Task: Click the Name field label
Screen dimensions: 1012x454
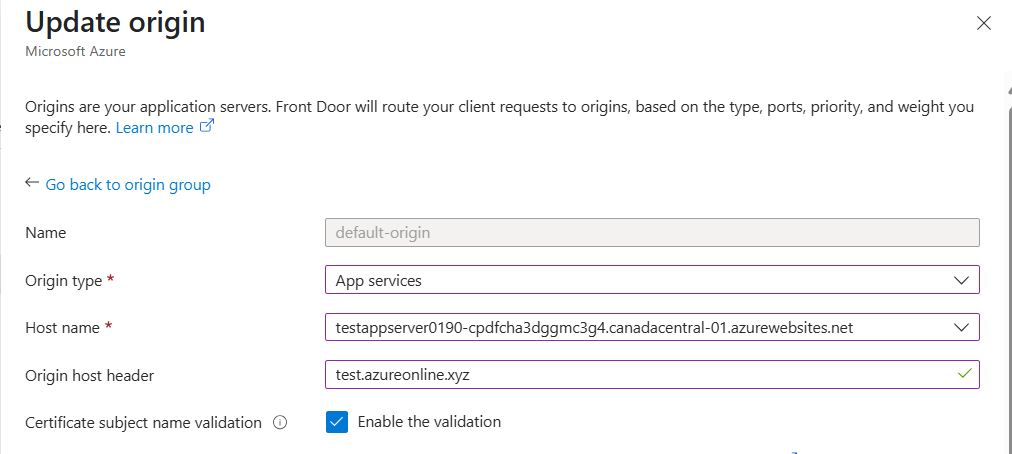Action: point(46,233)
